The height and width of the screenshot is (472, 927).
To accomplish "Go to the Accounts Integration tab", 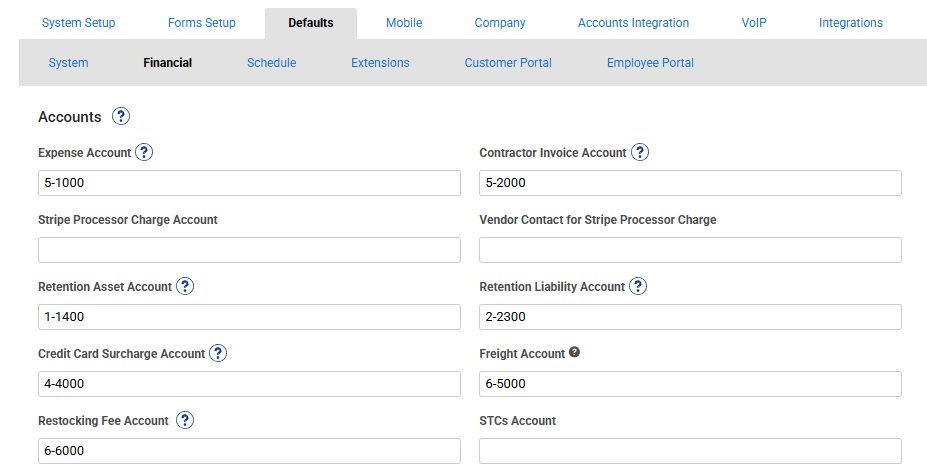I will [x=633, y=23].
